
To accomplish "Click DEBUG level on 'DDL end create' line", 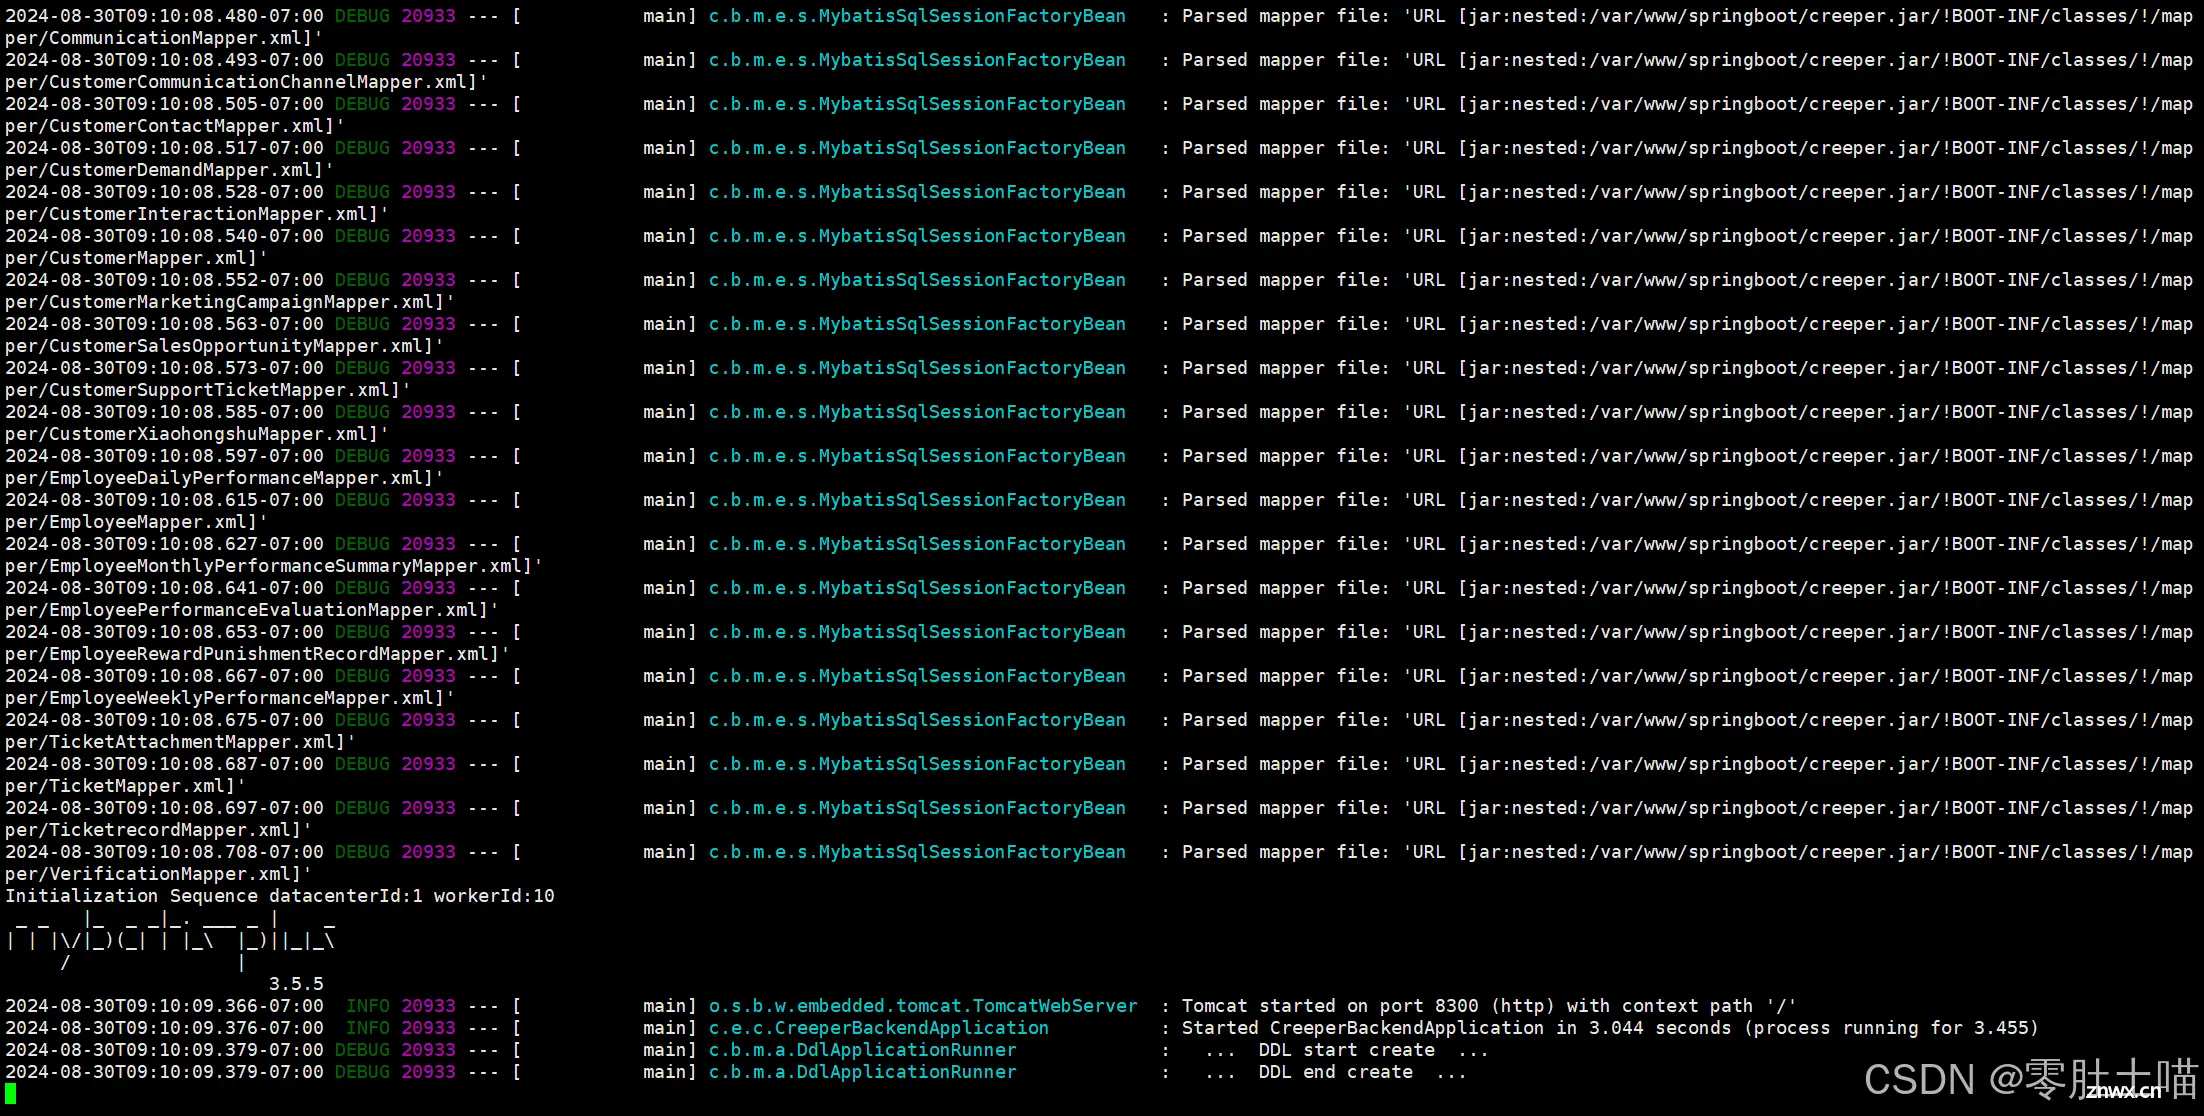I will [362, 1072].
